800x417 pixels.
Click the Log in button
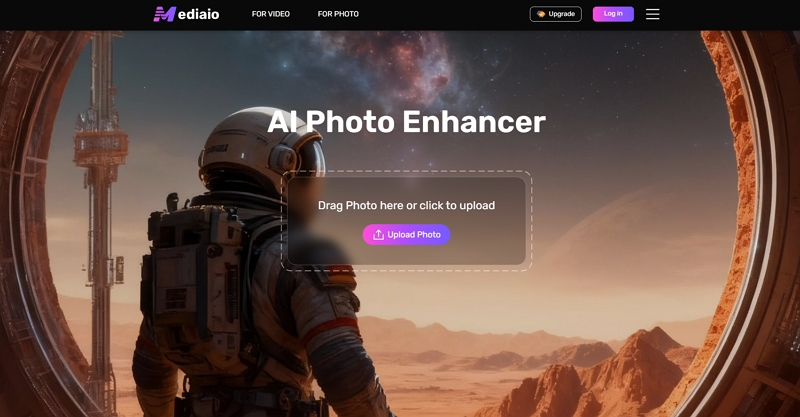pyautogui.click(x=613, y=14)
